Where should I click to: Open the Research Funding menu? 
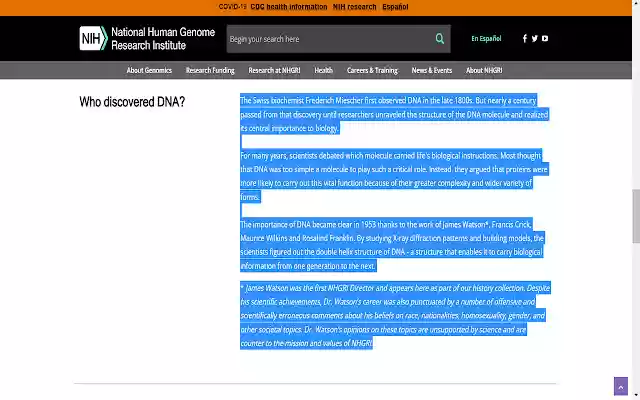(210, 70)
